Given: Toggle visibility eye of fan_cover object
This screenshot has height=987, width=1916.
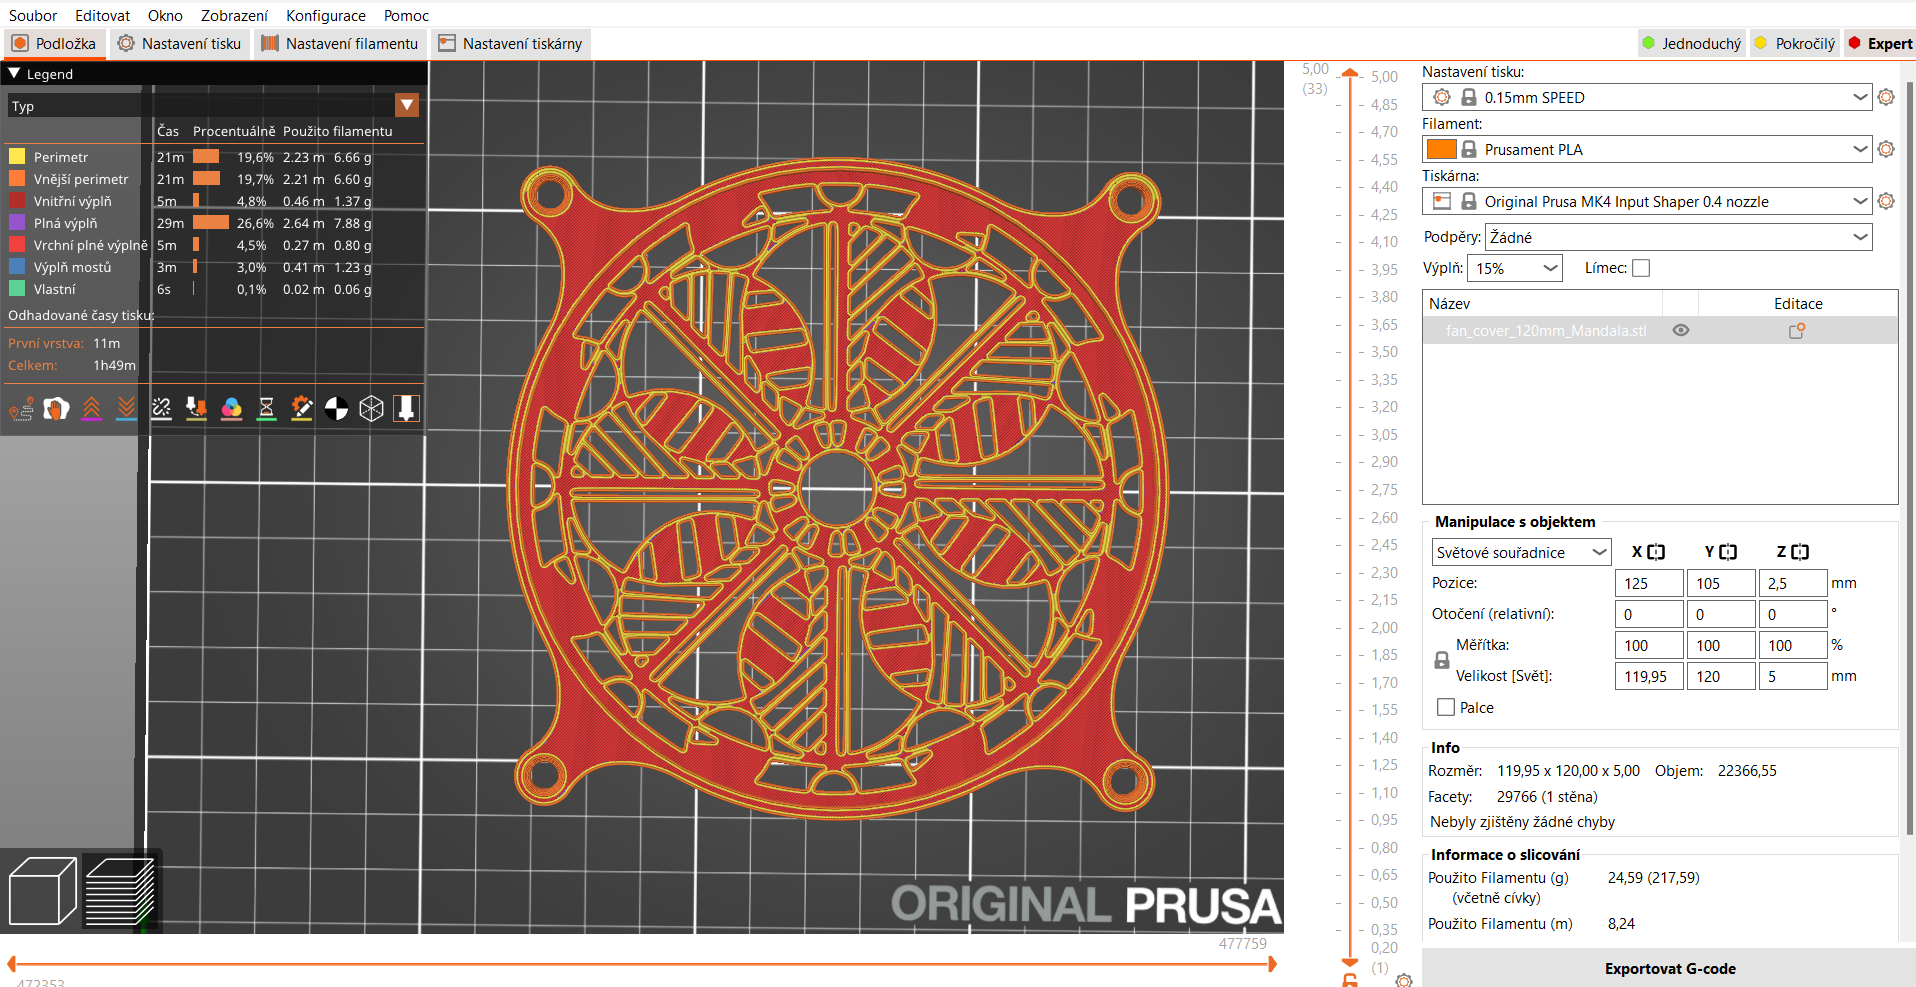Looking at the screenshot, I should 1681,330.
